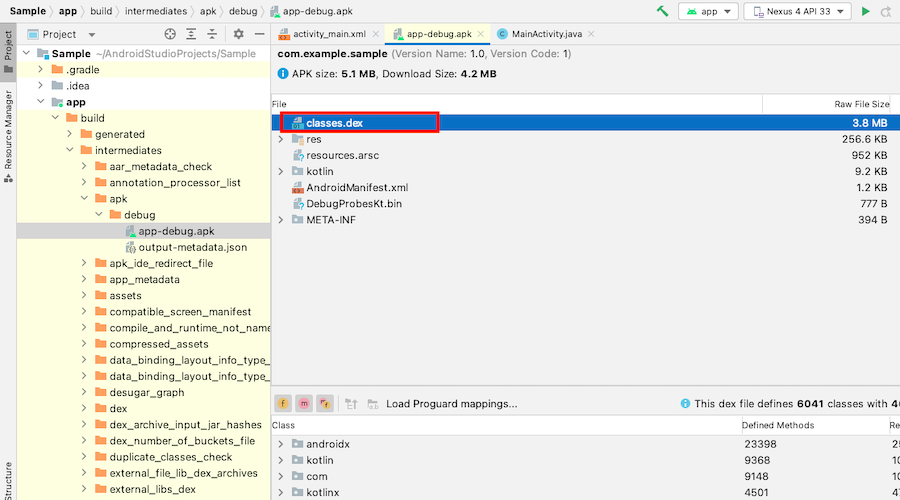Select app-debug.apk in the project tree
The width and height of the screenshot is (900, 500).
click(x=143, y=231)
